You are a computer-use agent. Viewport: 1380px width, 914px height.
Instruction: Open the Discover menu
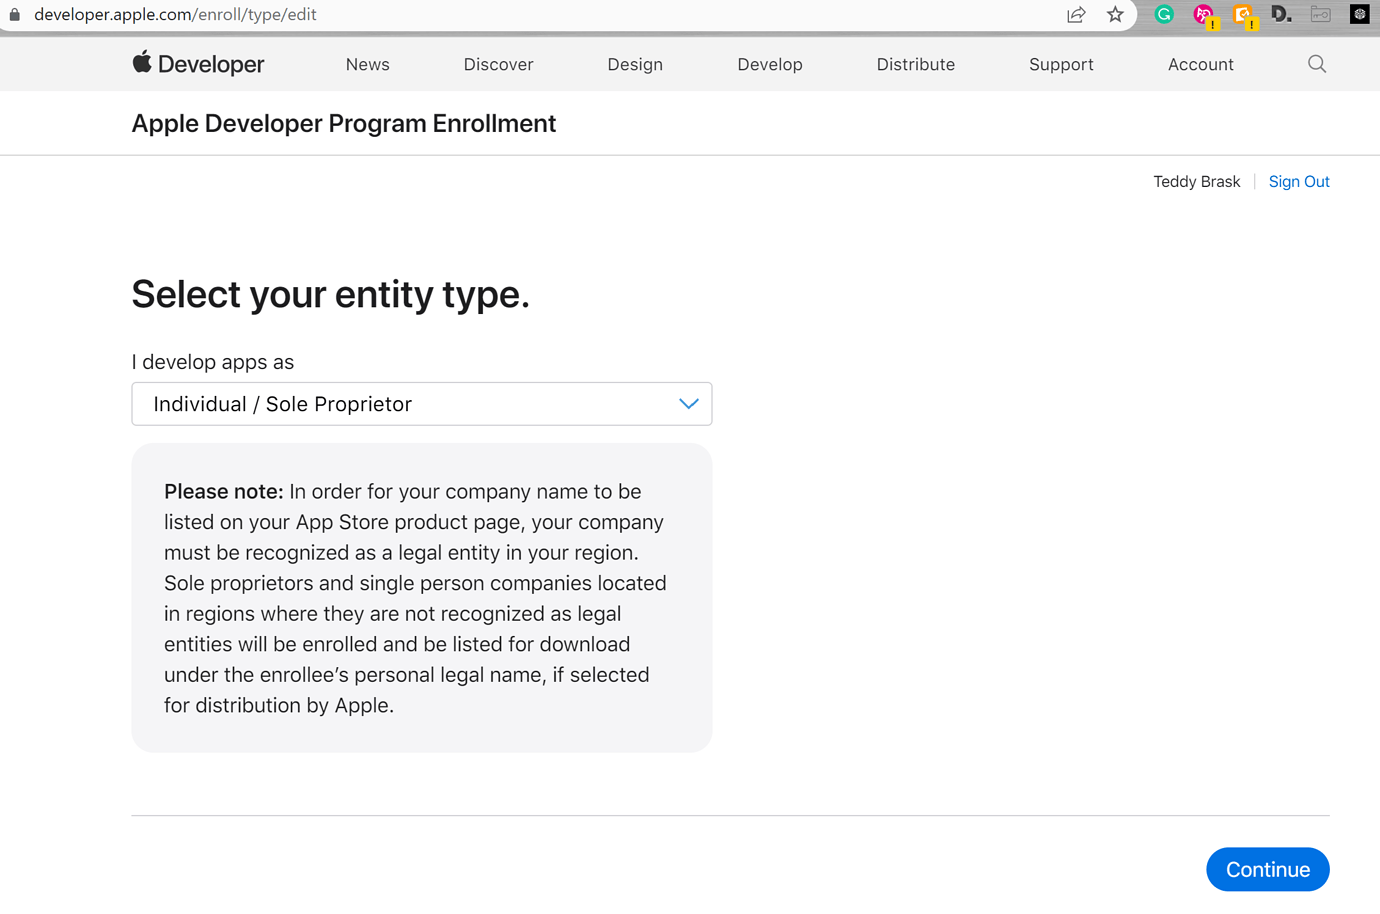click(x=498, y=64)
